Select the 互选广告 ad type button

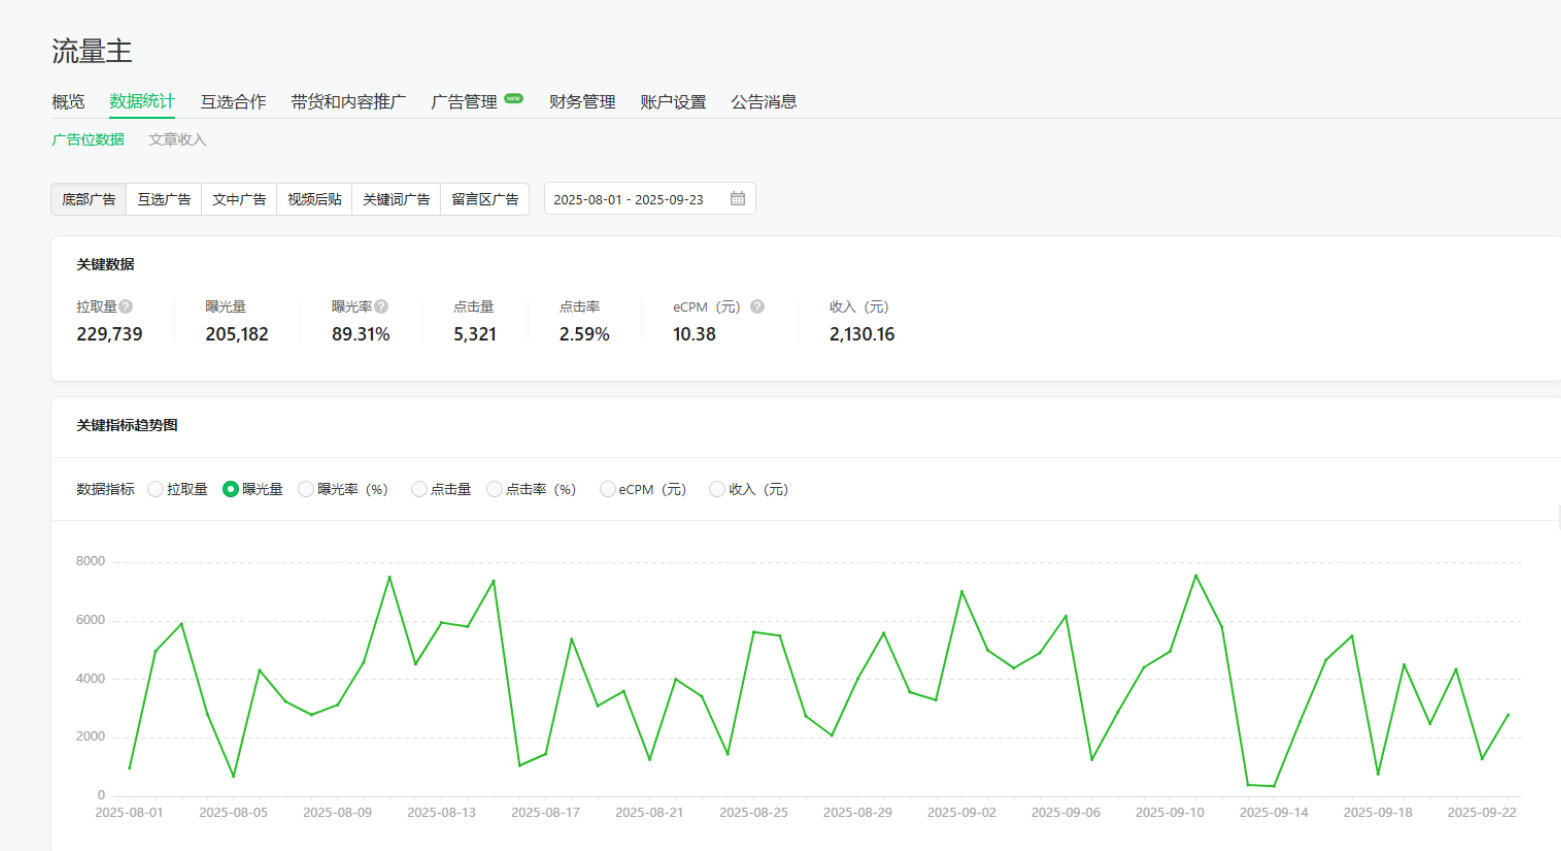pos(164,199)
